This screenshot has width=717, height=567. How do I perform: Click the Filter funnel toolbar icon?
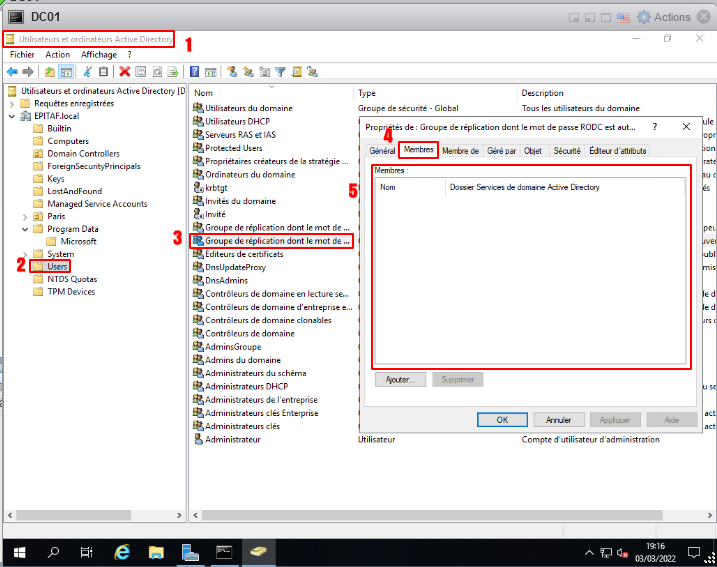coord(281,72)
